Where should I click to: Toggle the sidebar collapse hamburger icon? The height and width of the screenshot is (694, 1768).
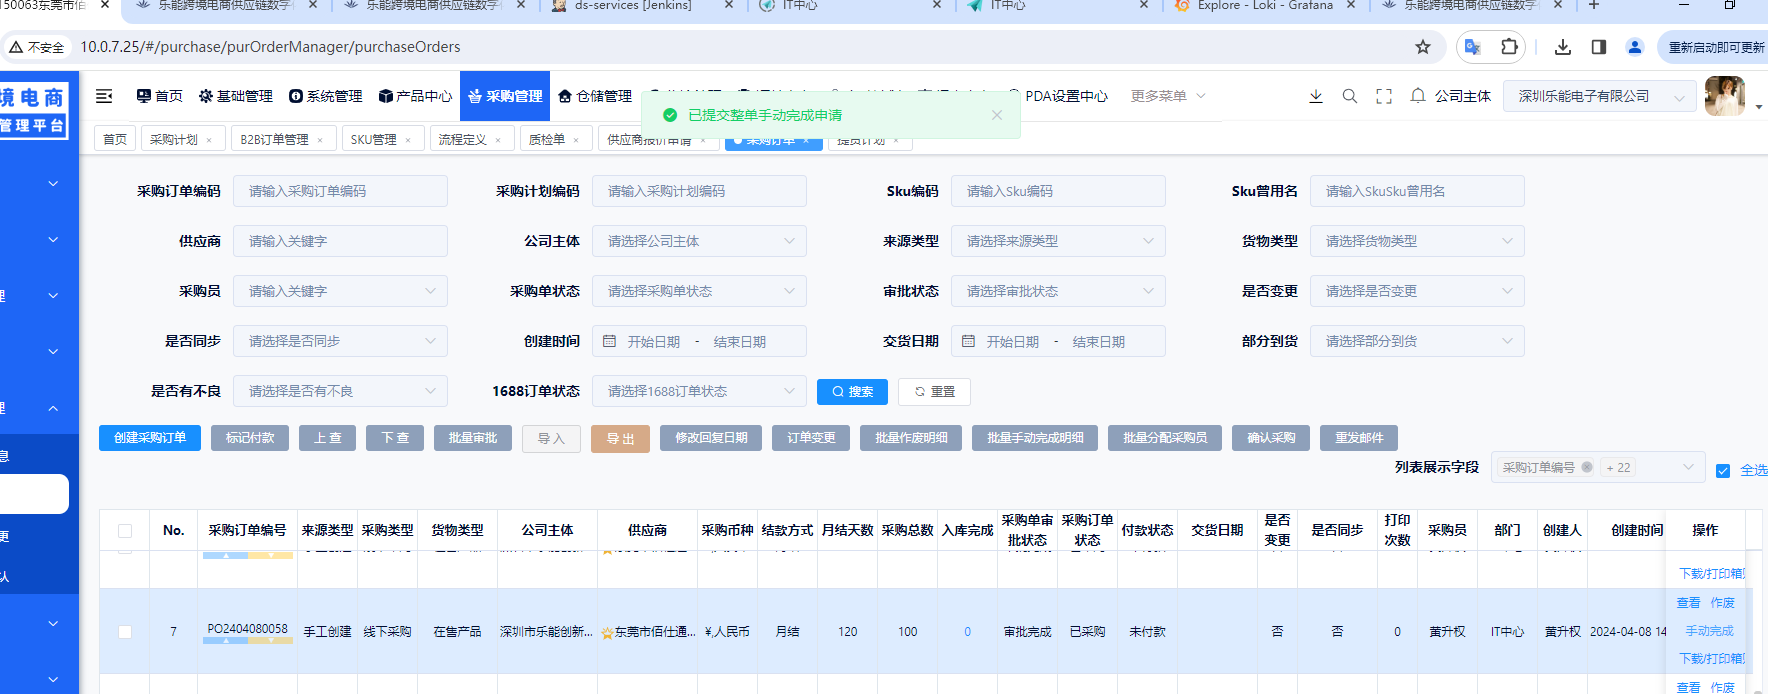pos(104,96)
